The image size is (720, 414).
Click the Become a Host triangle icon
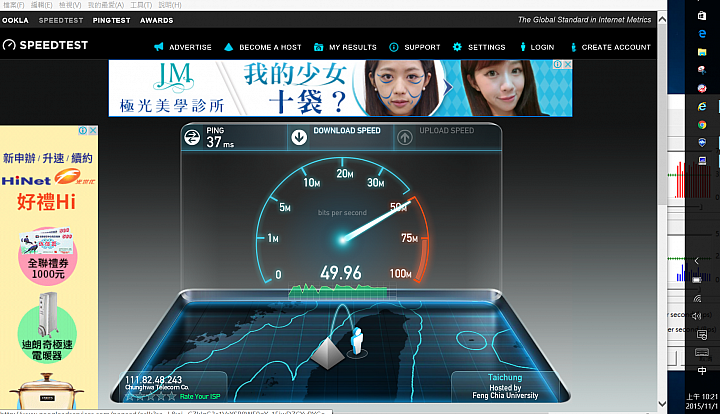[228, 47]
